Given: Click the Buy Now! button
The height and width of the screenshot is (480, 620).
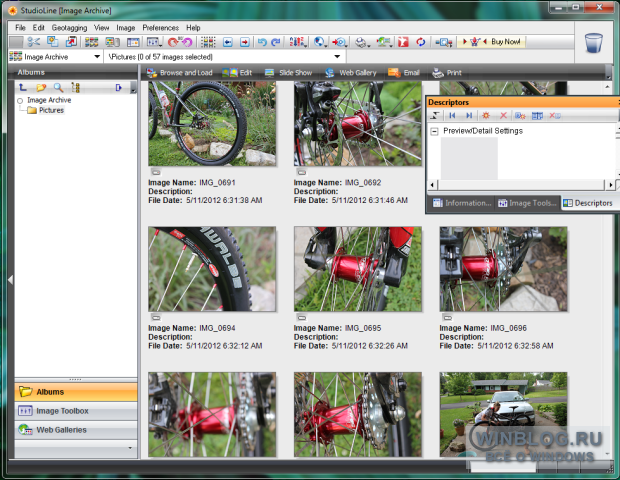Looking at the screenshot, I should [x=491, y=42].
